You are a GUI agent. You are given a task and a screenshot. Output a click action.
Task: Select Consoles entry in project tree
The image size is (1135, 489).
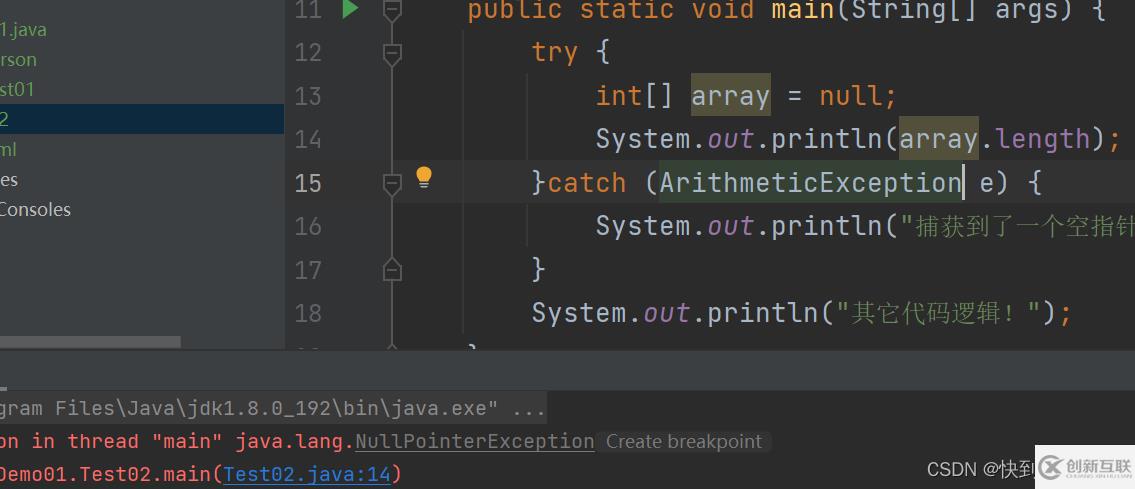(35, 209)
